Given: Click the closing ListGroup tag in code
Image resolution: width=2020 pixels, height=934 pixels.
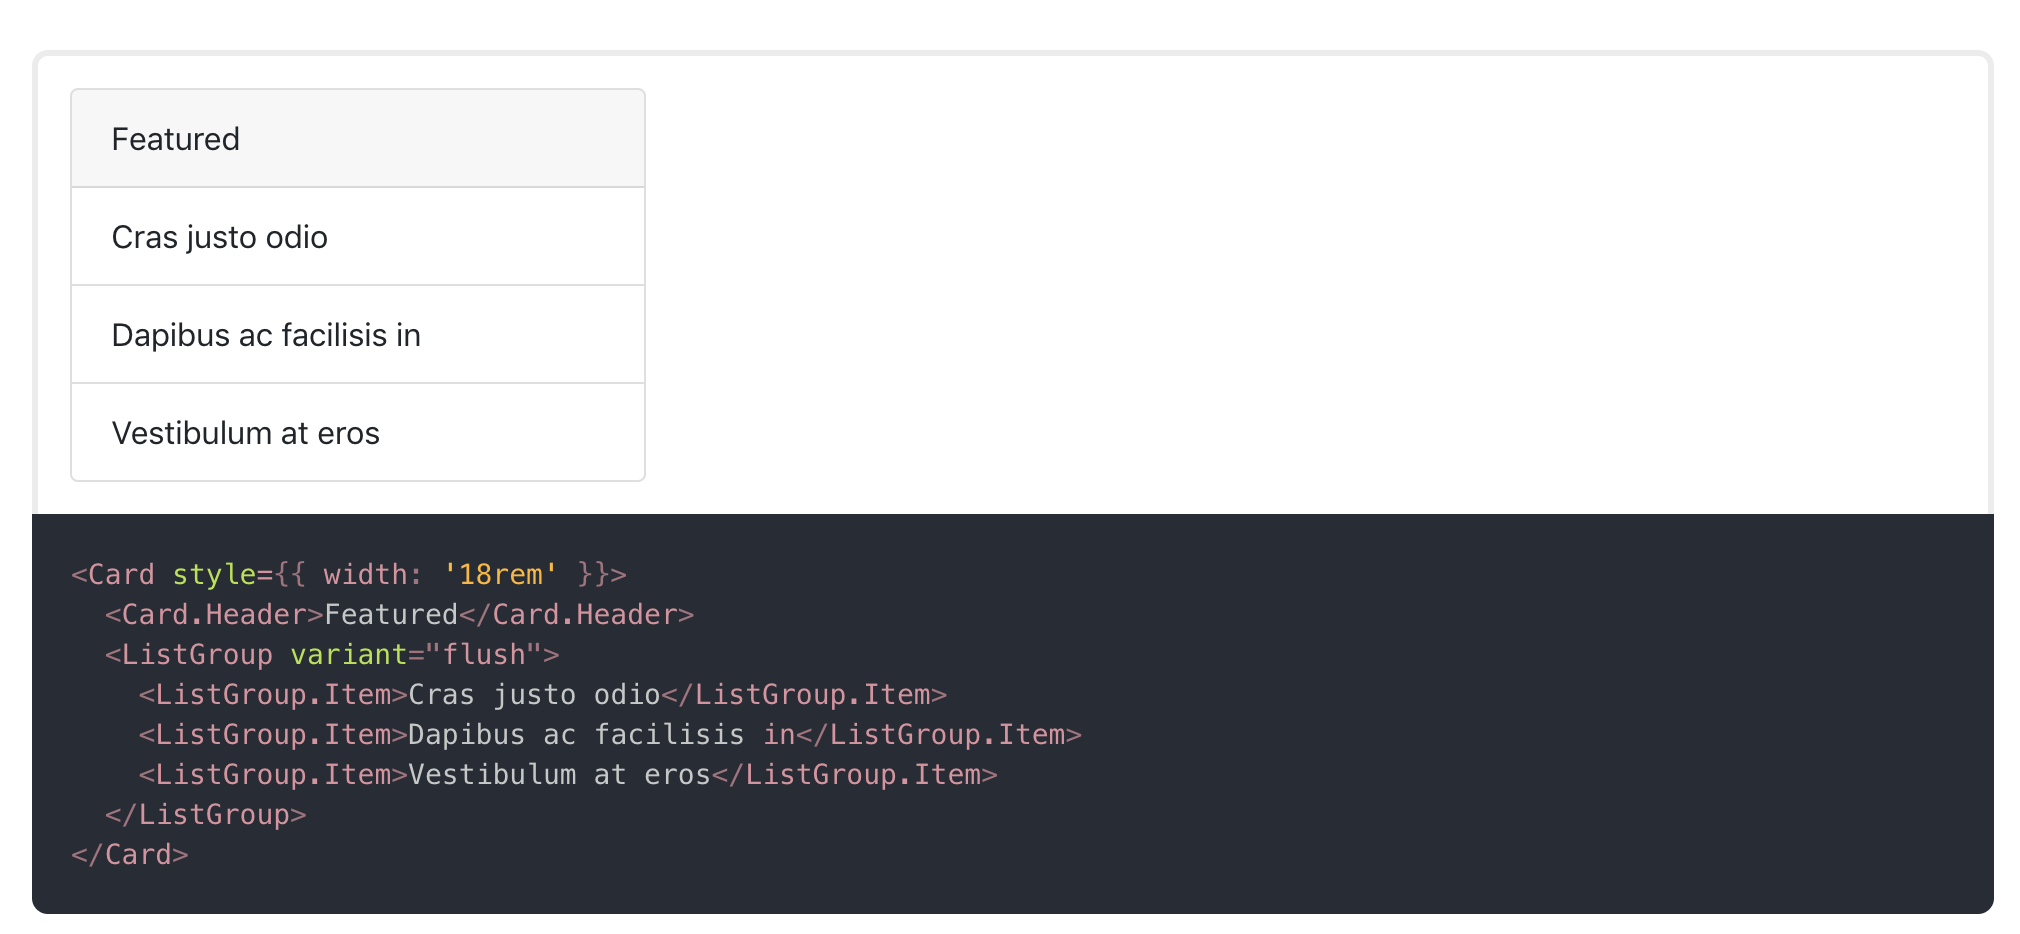Looking at the screenshot, I should (206, 814).
